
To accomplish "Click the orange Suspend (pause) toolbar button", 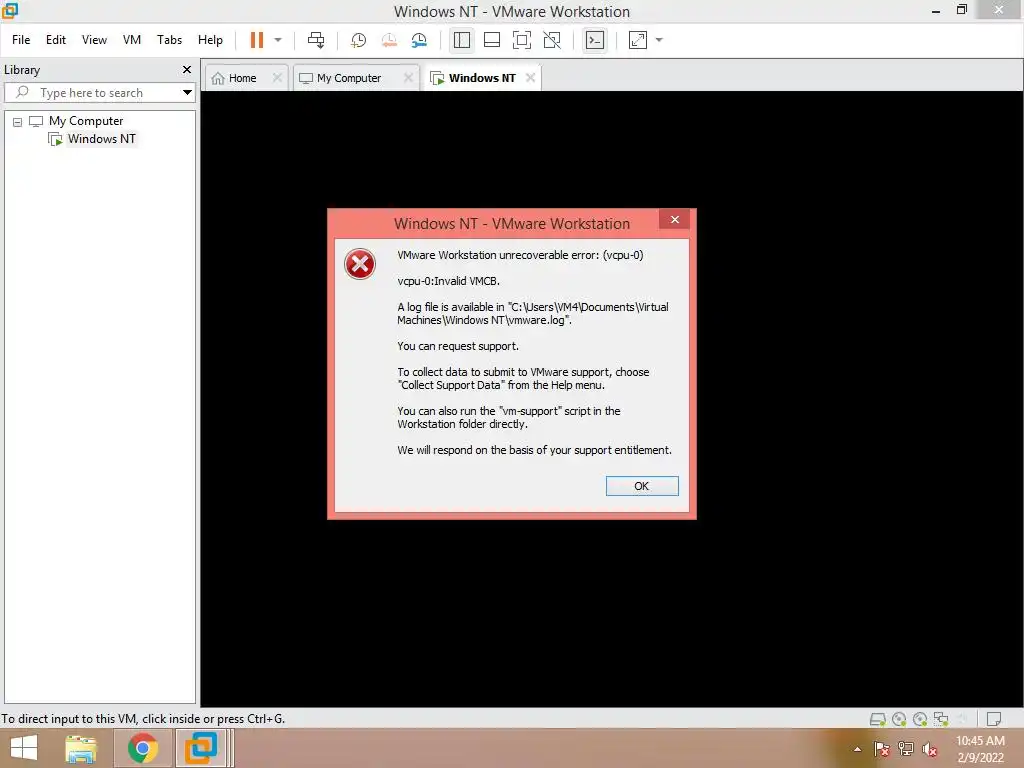I will [x=257, y=40].
